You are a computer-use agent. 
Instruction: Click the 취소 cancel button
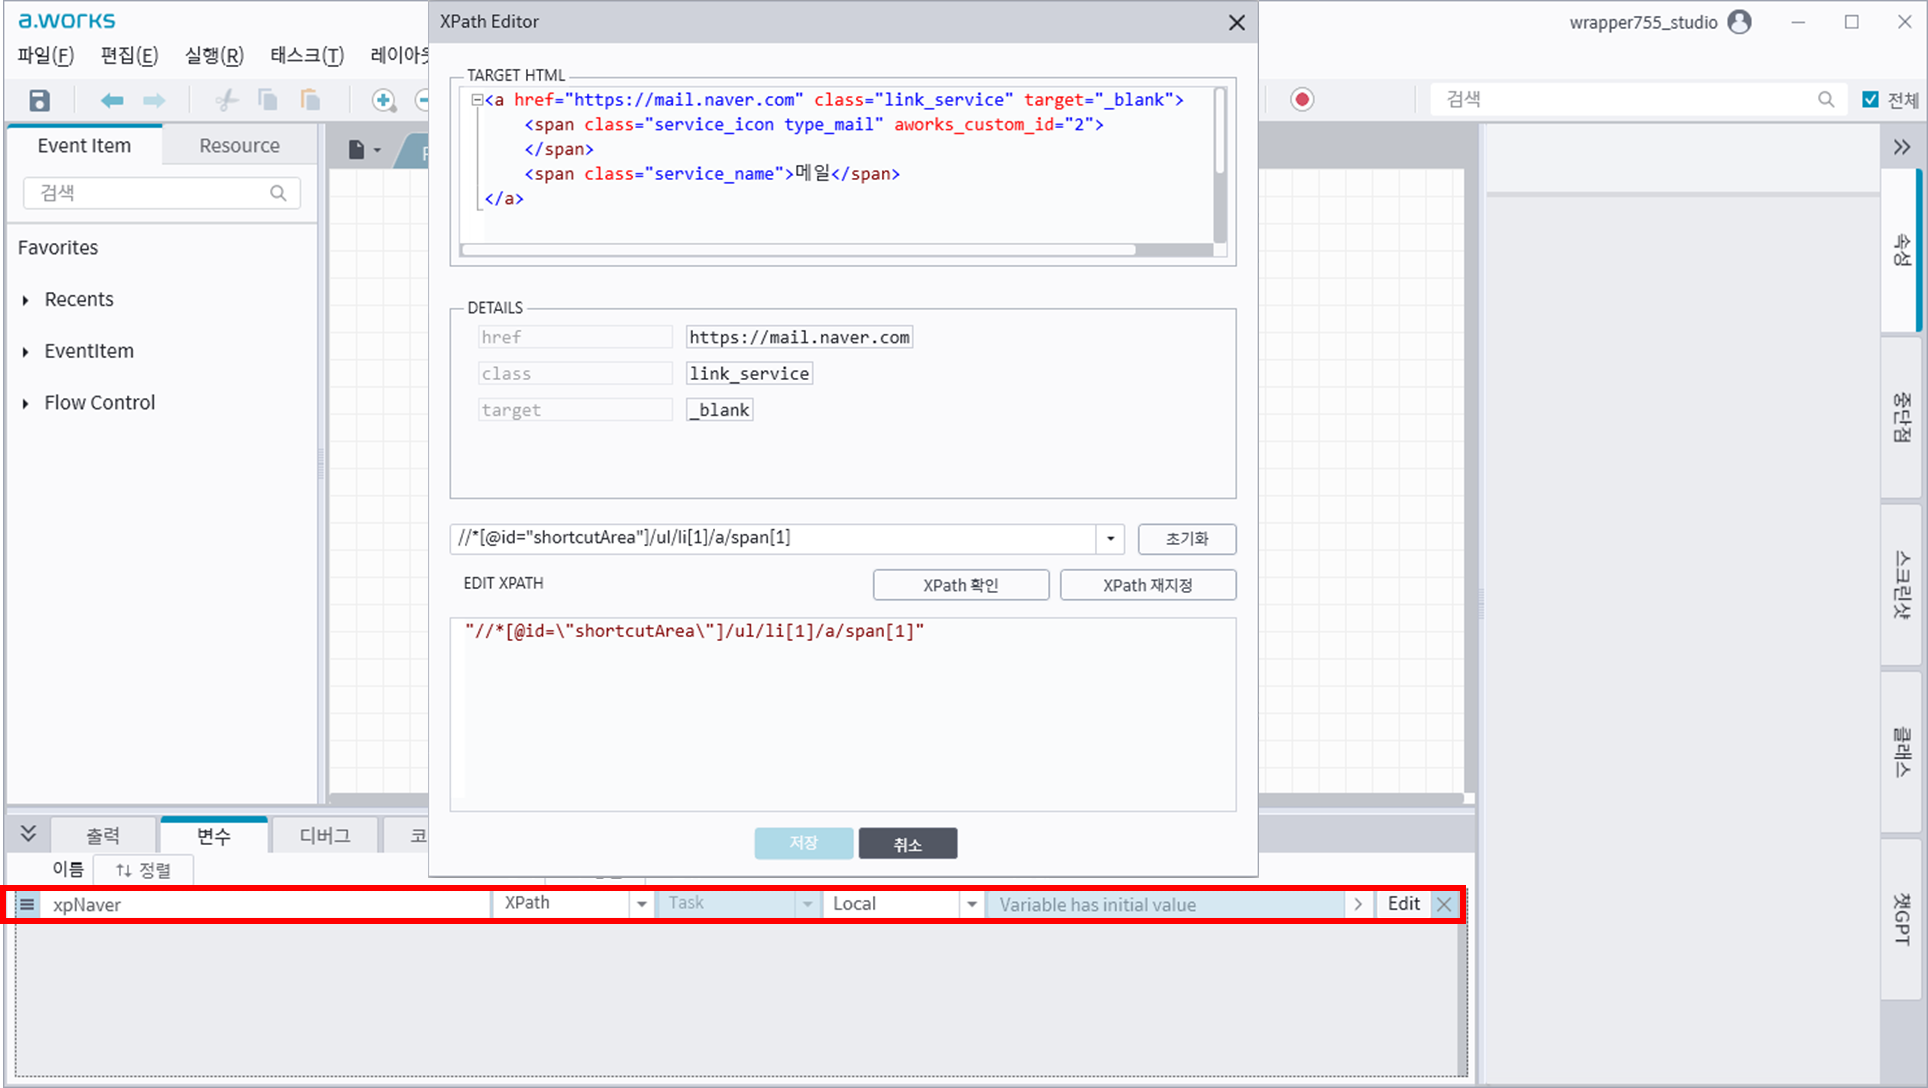point(907,843)
